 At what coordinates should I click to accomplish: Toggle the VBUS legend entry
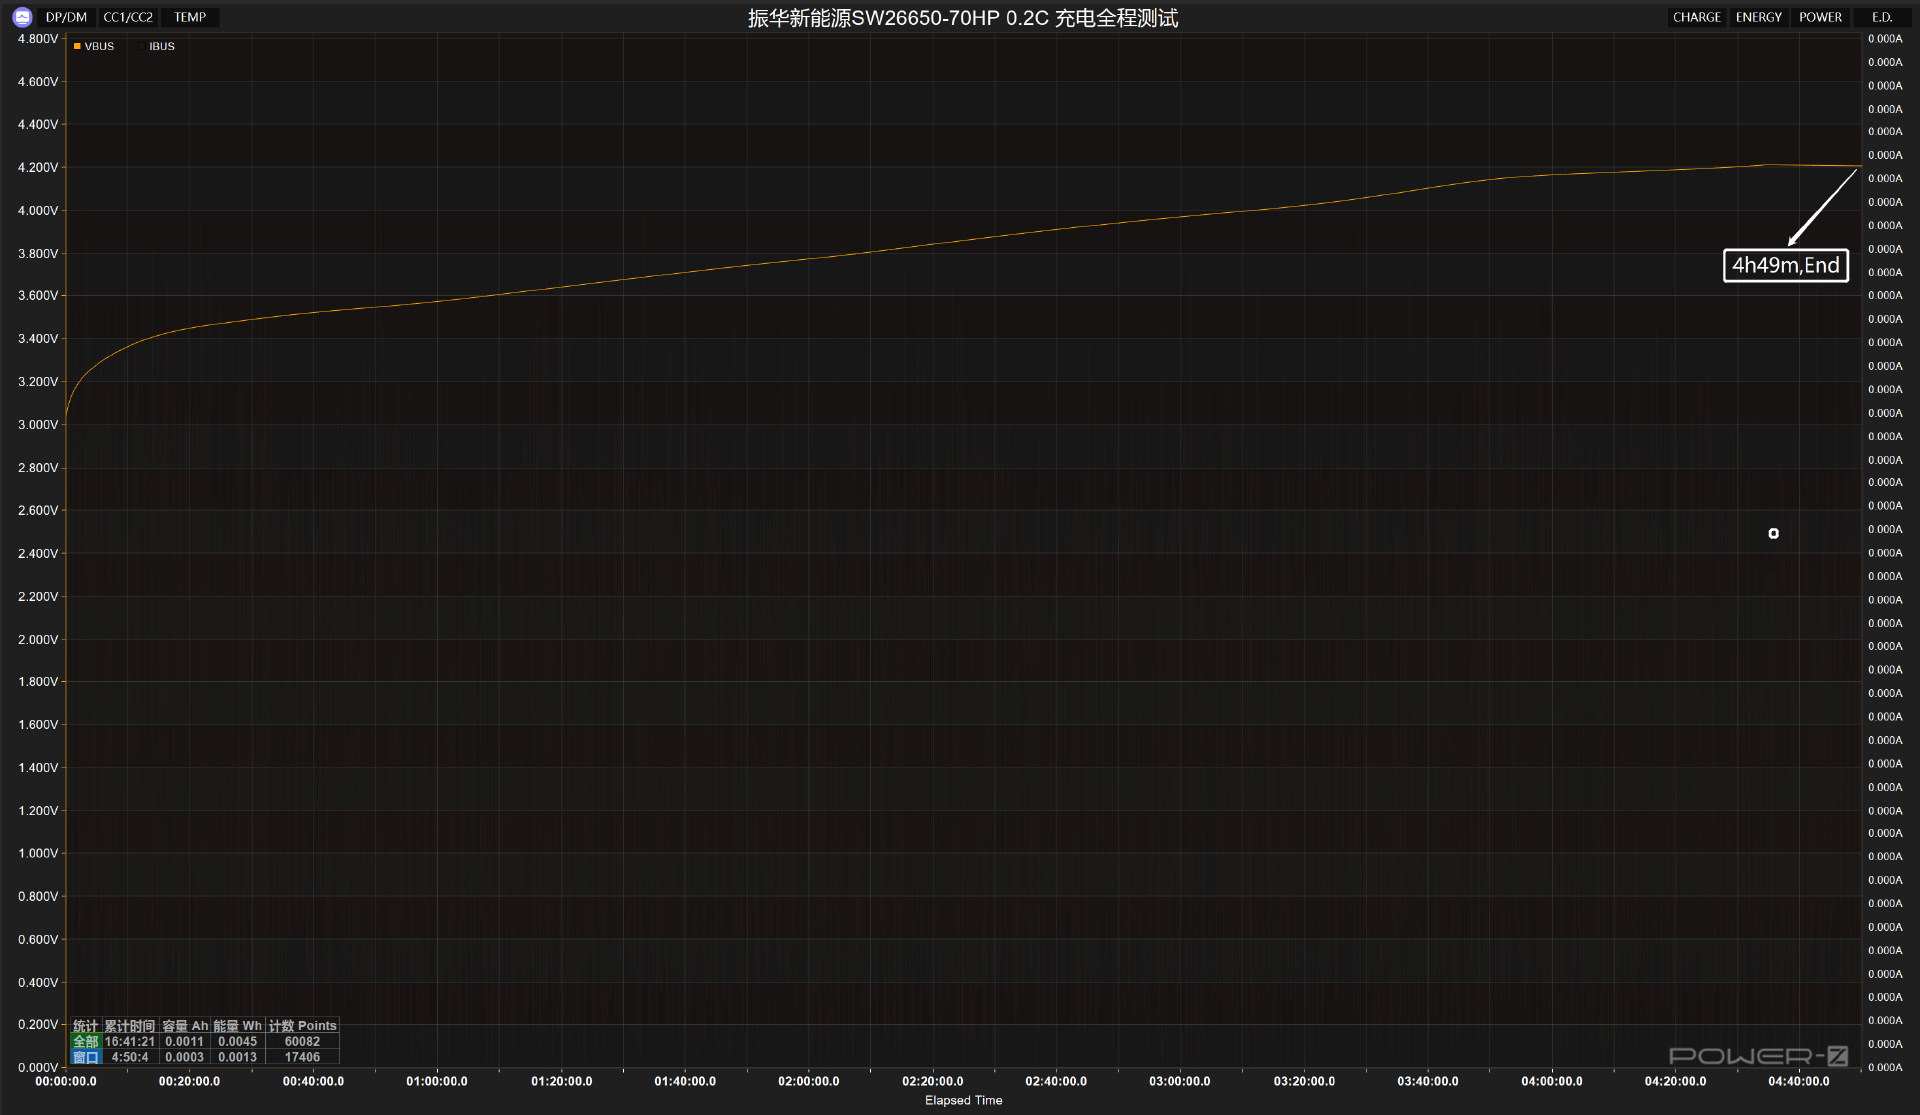(x=94, y=46)
